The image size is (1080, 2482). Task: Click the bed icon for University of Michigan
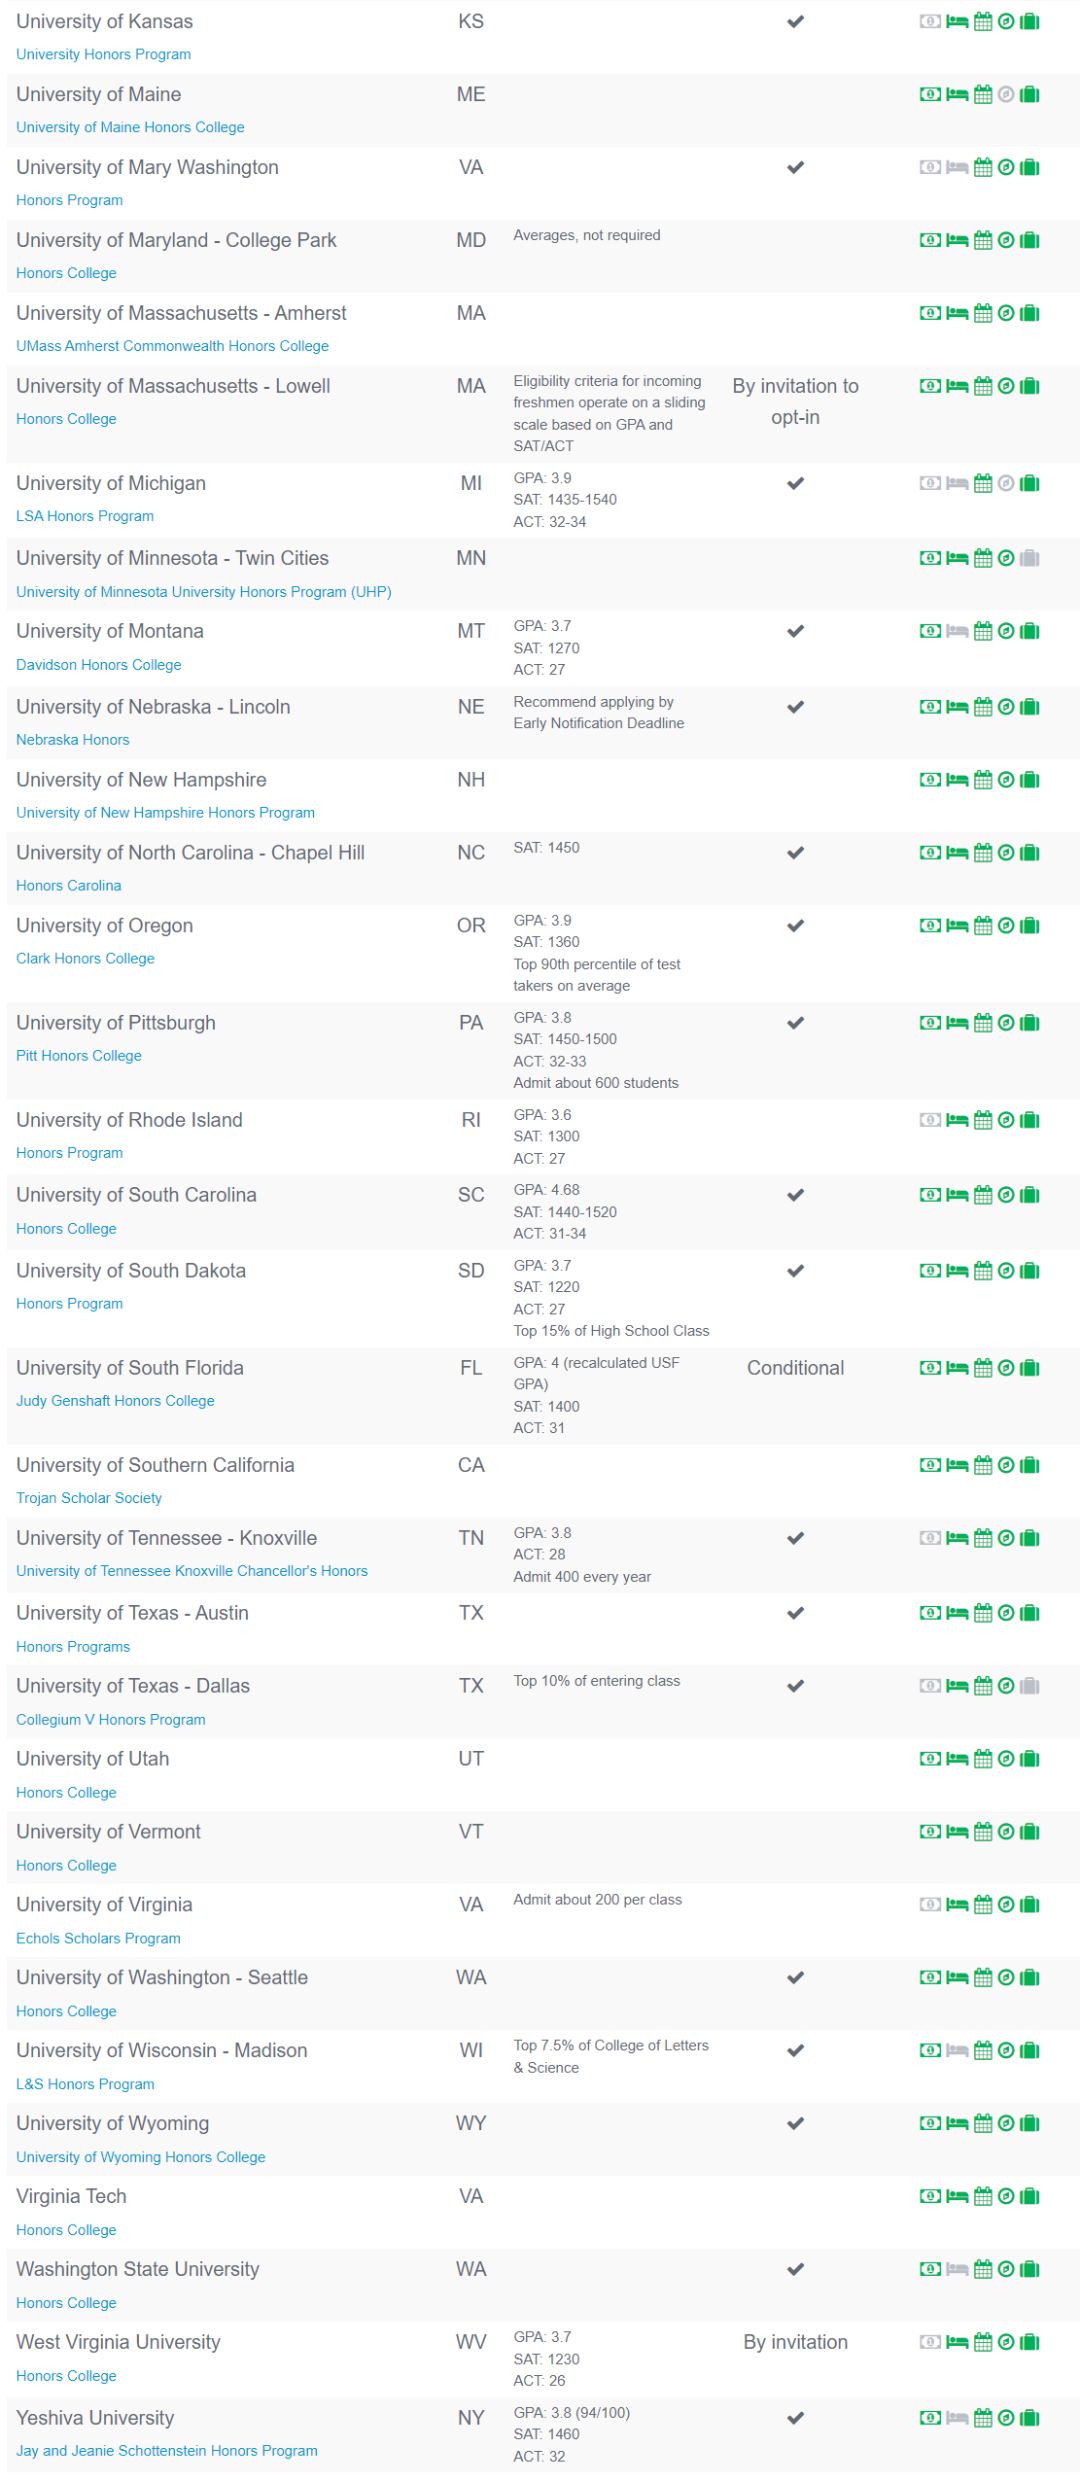click(957, 484)
